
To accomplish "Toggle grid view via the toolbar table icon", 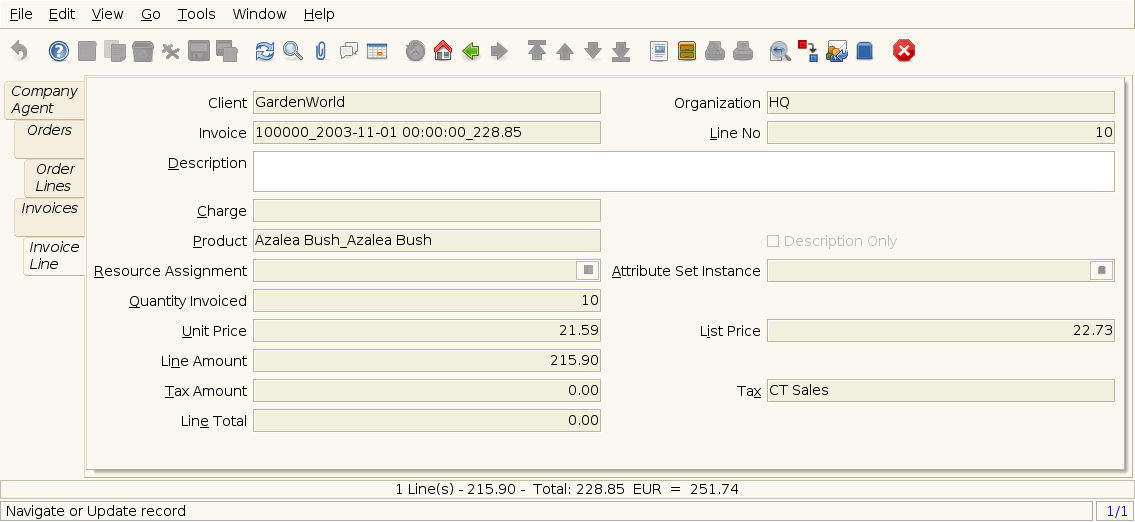I will [x=377, y=51].
